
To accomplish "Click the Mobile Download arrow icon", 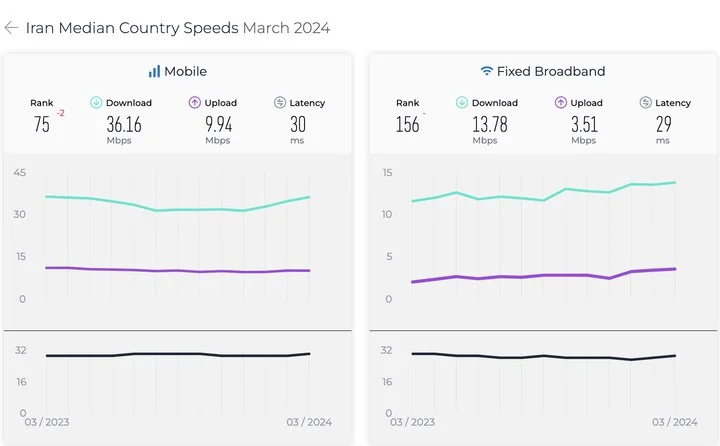I will pyautogui.click(x=96, y=102).
